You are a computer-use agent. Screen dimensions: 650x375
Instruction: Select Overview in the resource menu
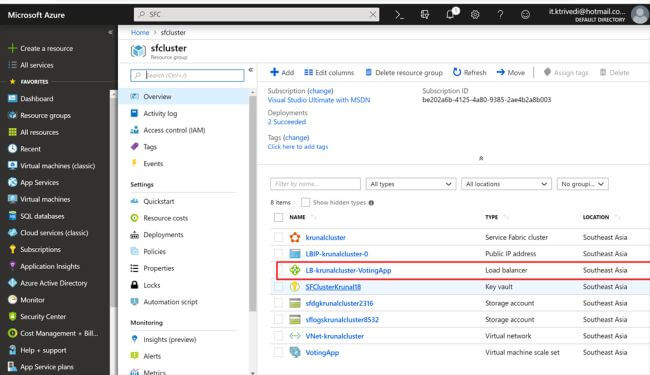click(x=184, y=97)
